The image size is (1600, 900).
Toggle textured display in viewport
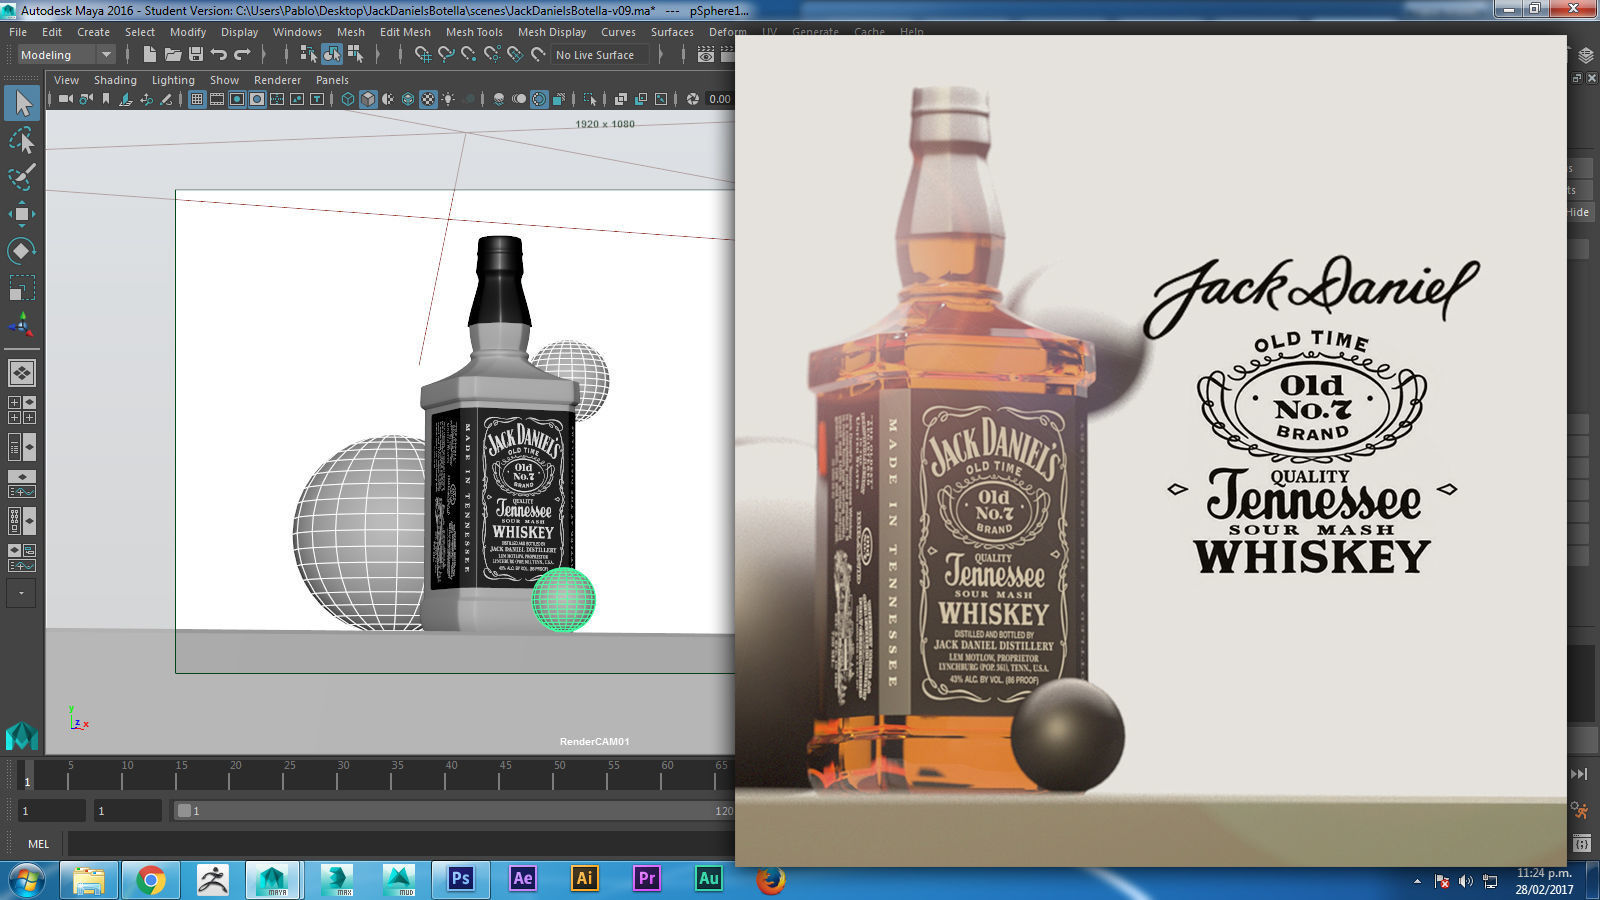tap(428, 99)
